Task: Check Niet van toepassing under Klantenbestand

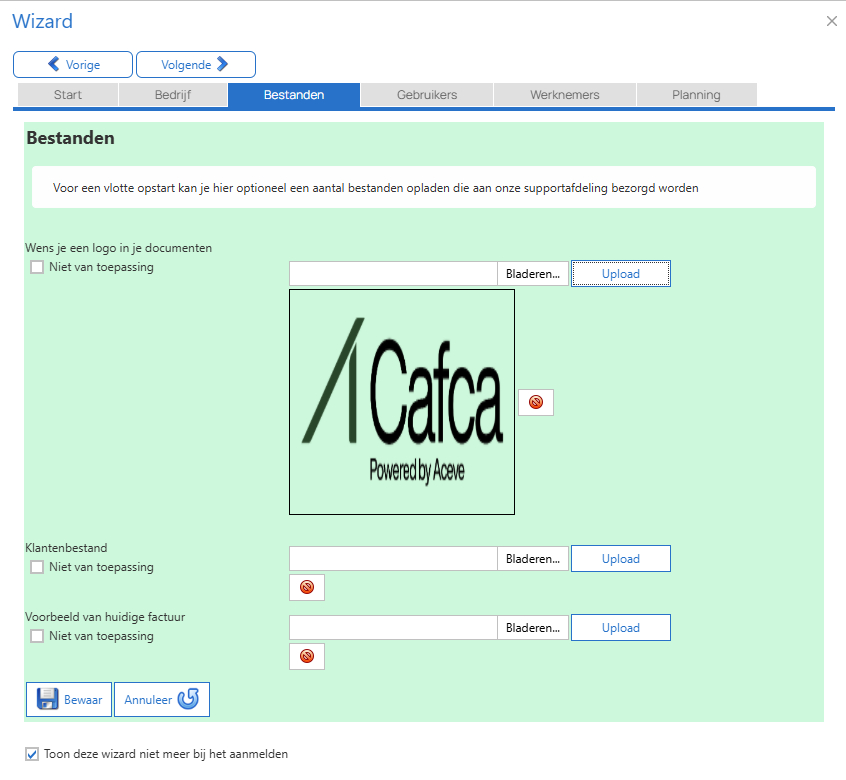Action: pos(37,567)
